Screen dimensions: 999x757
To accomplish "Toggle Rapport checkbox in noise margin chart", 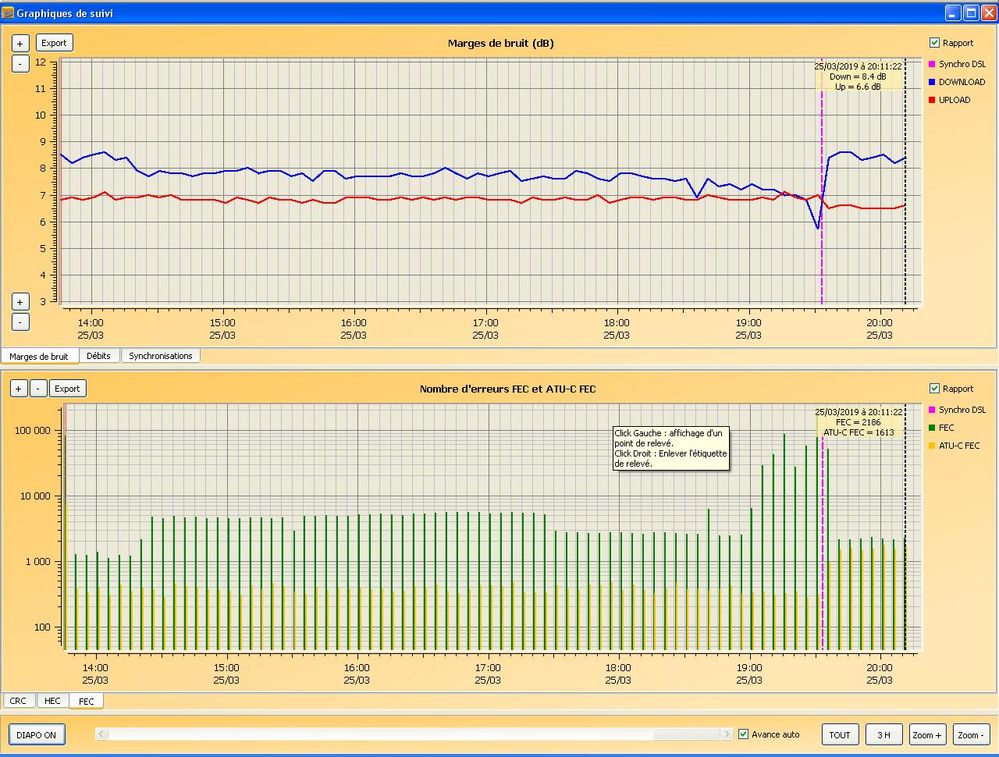I will coord(934,43).
